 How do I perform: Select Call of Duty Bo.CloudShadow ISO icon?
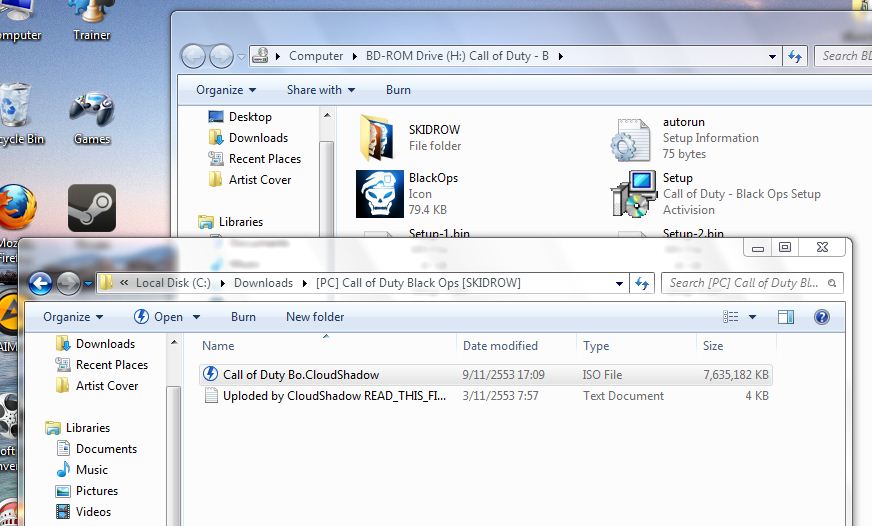click(210, 374)
